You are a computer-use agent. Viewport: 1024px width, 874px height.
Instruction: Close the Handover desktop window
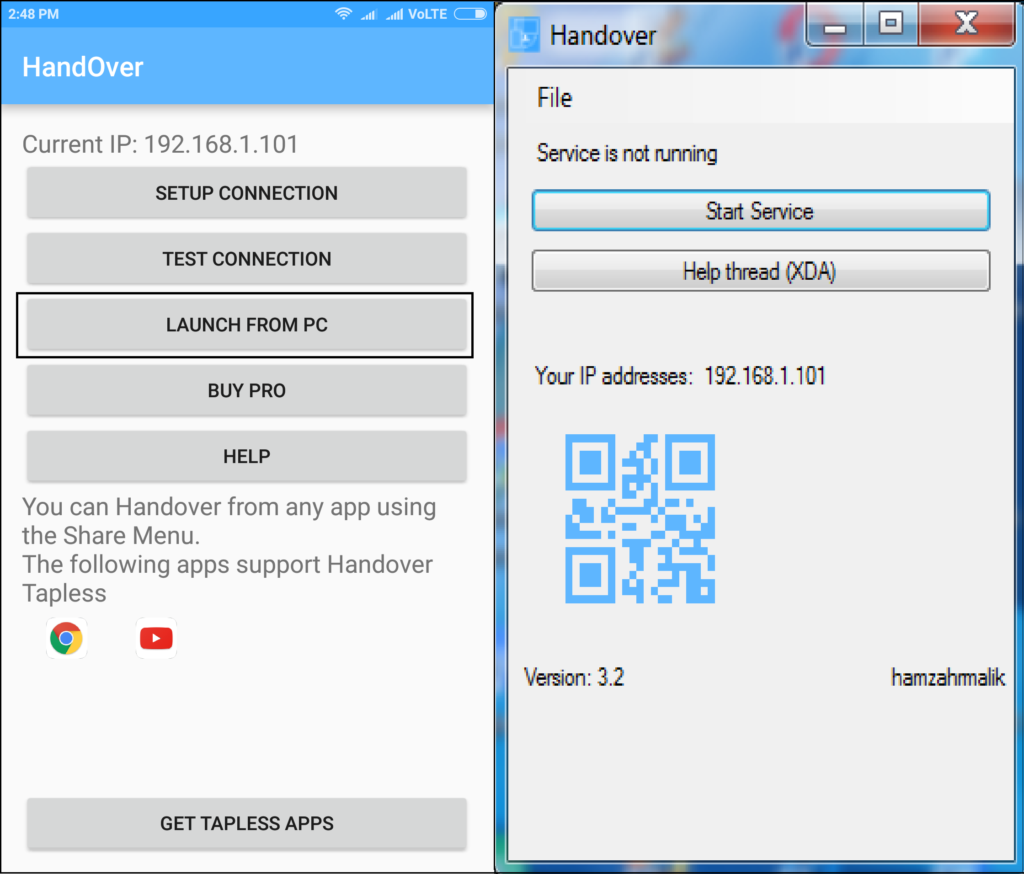pyautogui.click(x=967, y=24)
